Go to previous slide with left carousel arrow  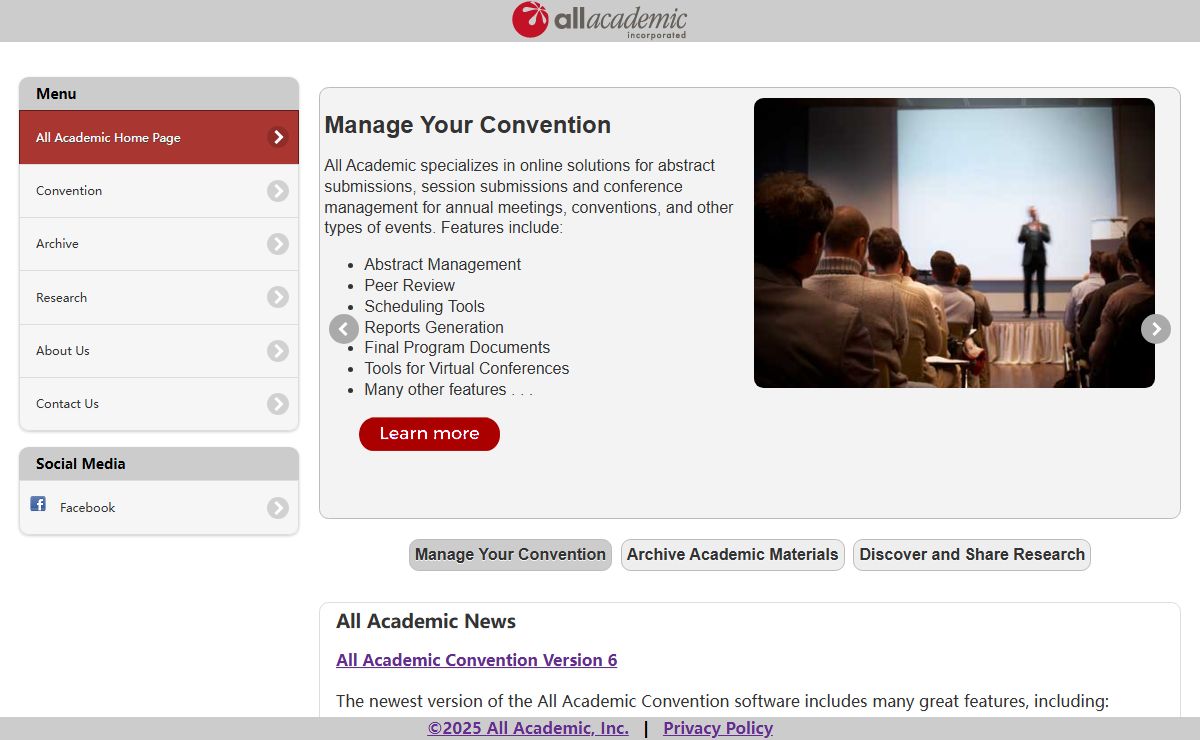pyautogui.click(x=344, y=329)
